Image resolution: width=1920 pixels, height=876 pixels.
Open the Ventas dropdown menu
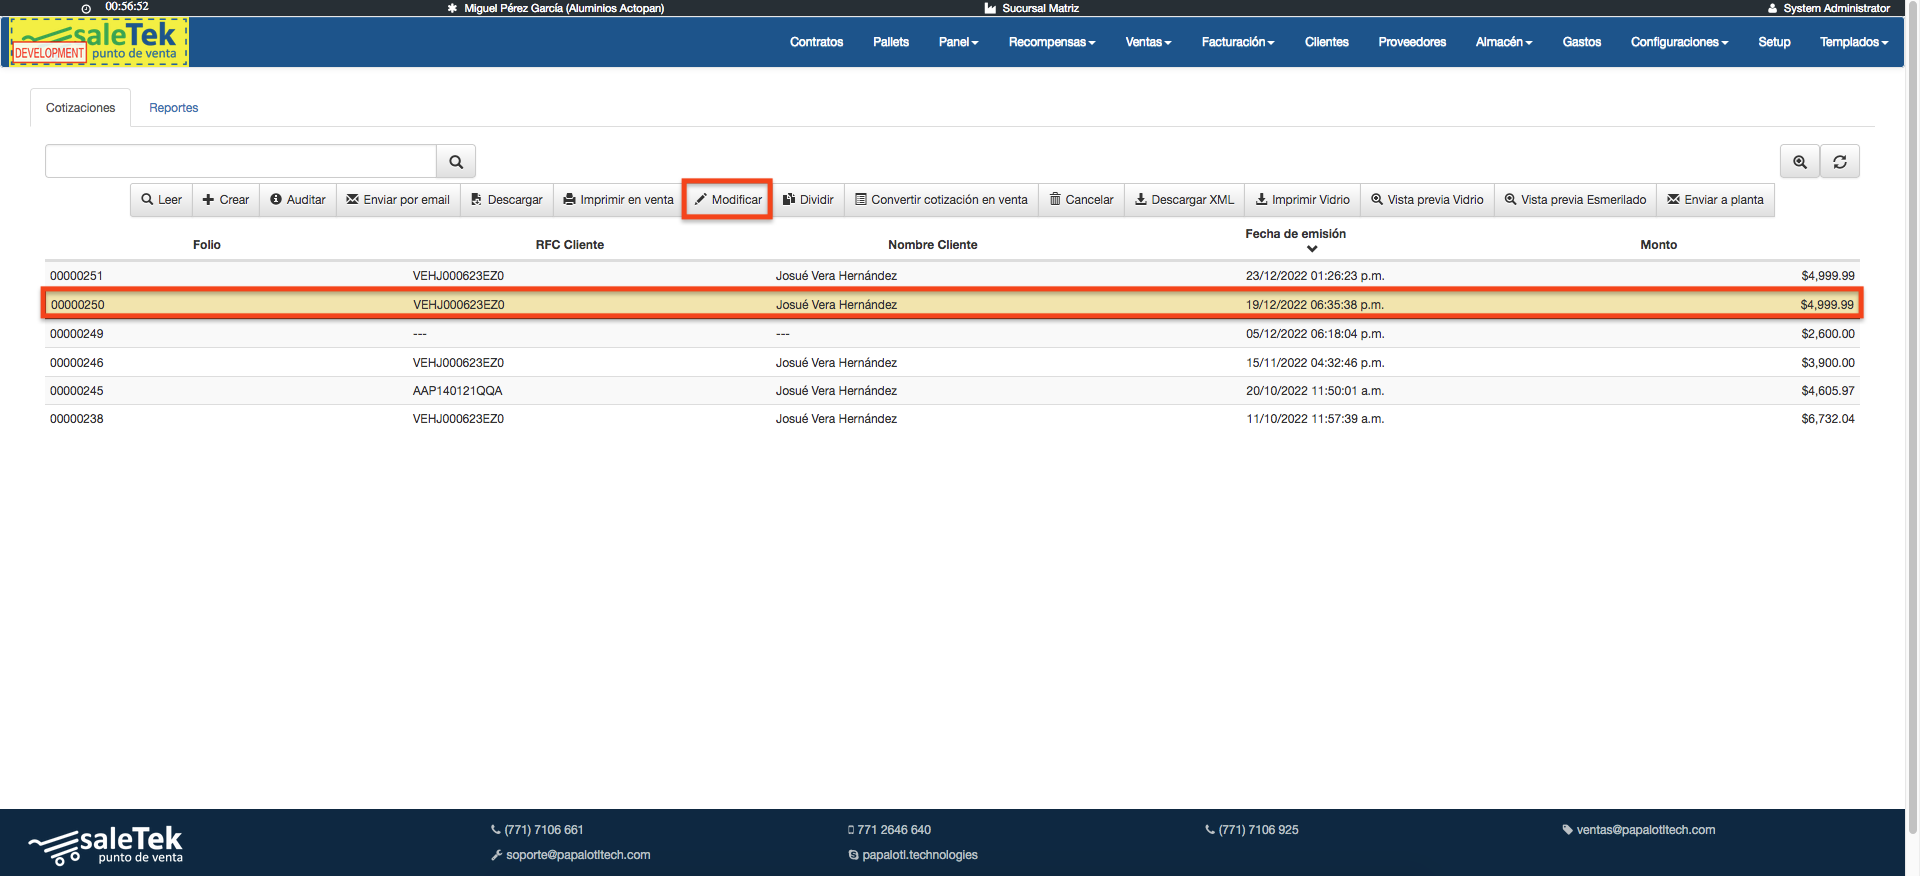1147,42
